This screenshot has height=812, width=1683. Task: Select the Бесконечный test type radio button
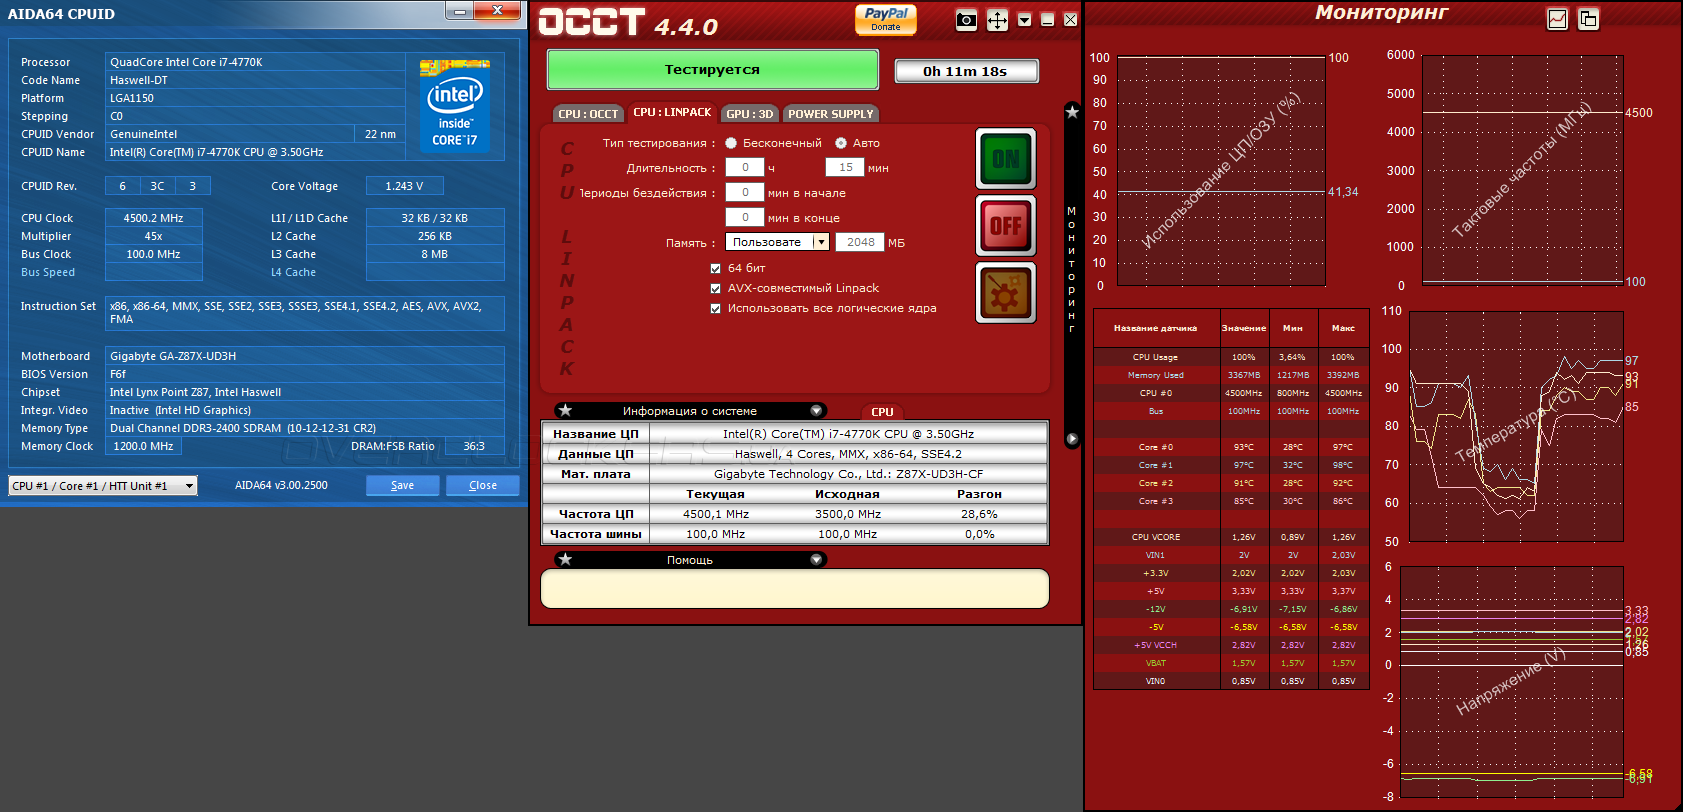[731, 143]
